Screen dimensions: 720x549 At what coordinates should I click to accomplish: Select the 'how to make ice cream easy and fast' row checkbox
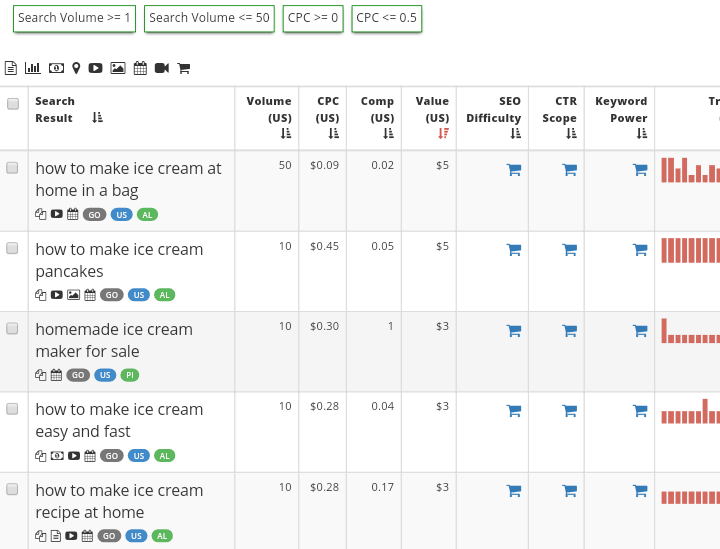pyautogui.click(x=13, y=408)
